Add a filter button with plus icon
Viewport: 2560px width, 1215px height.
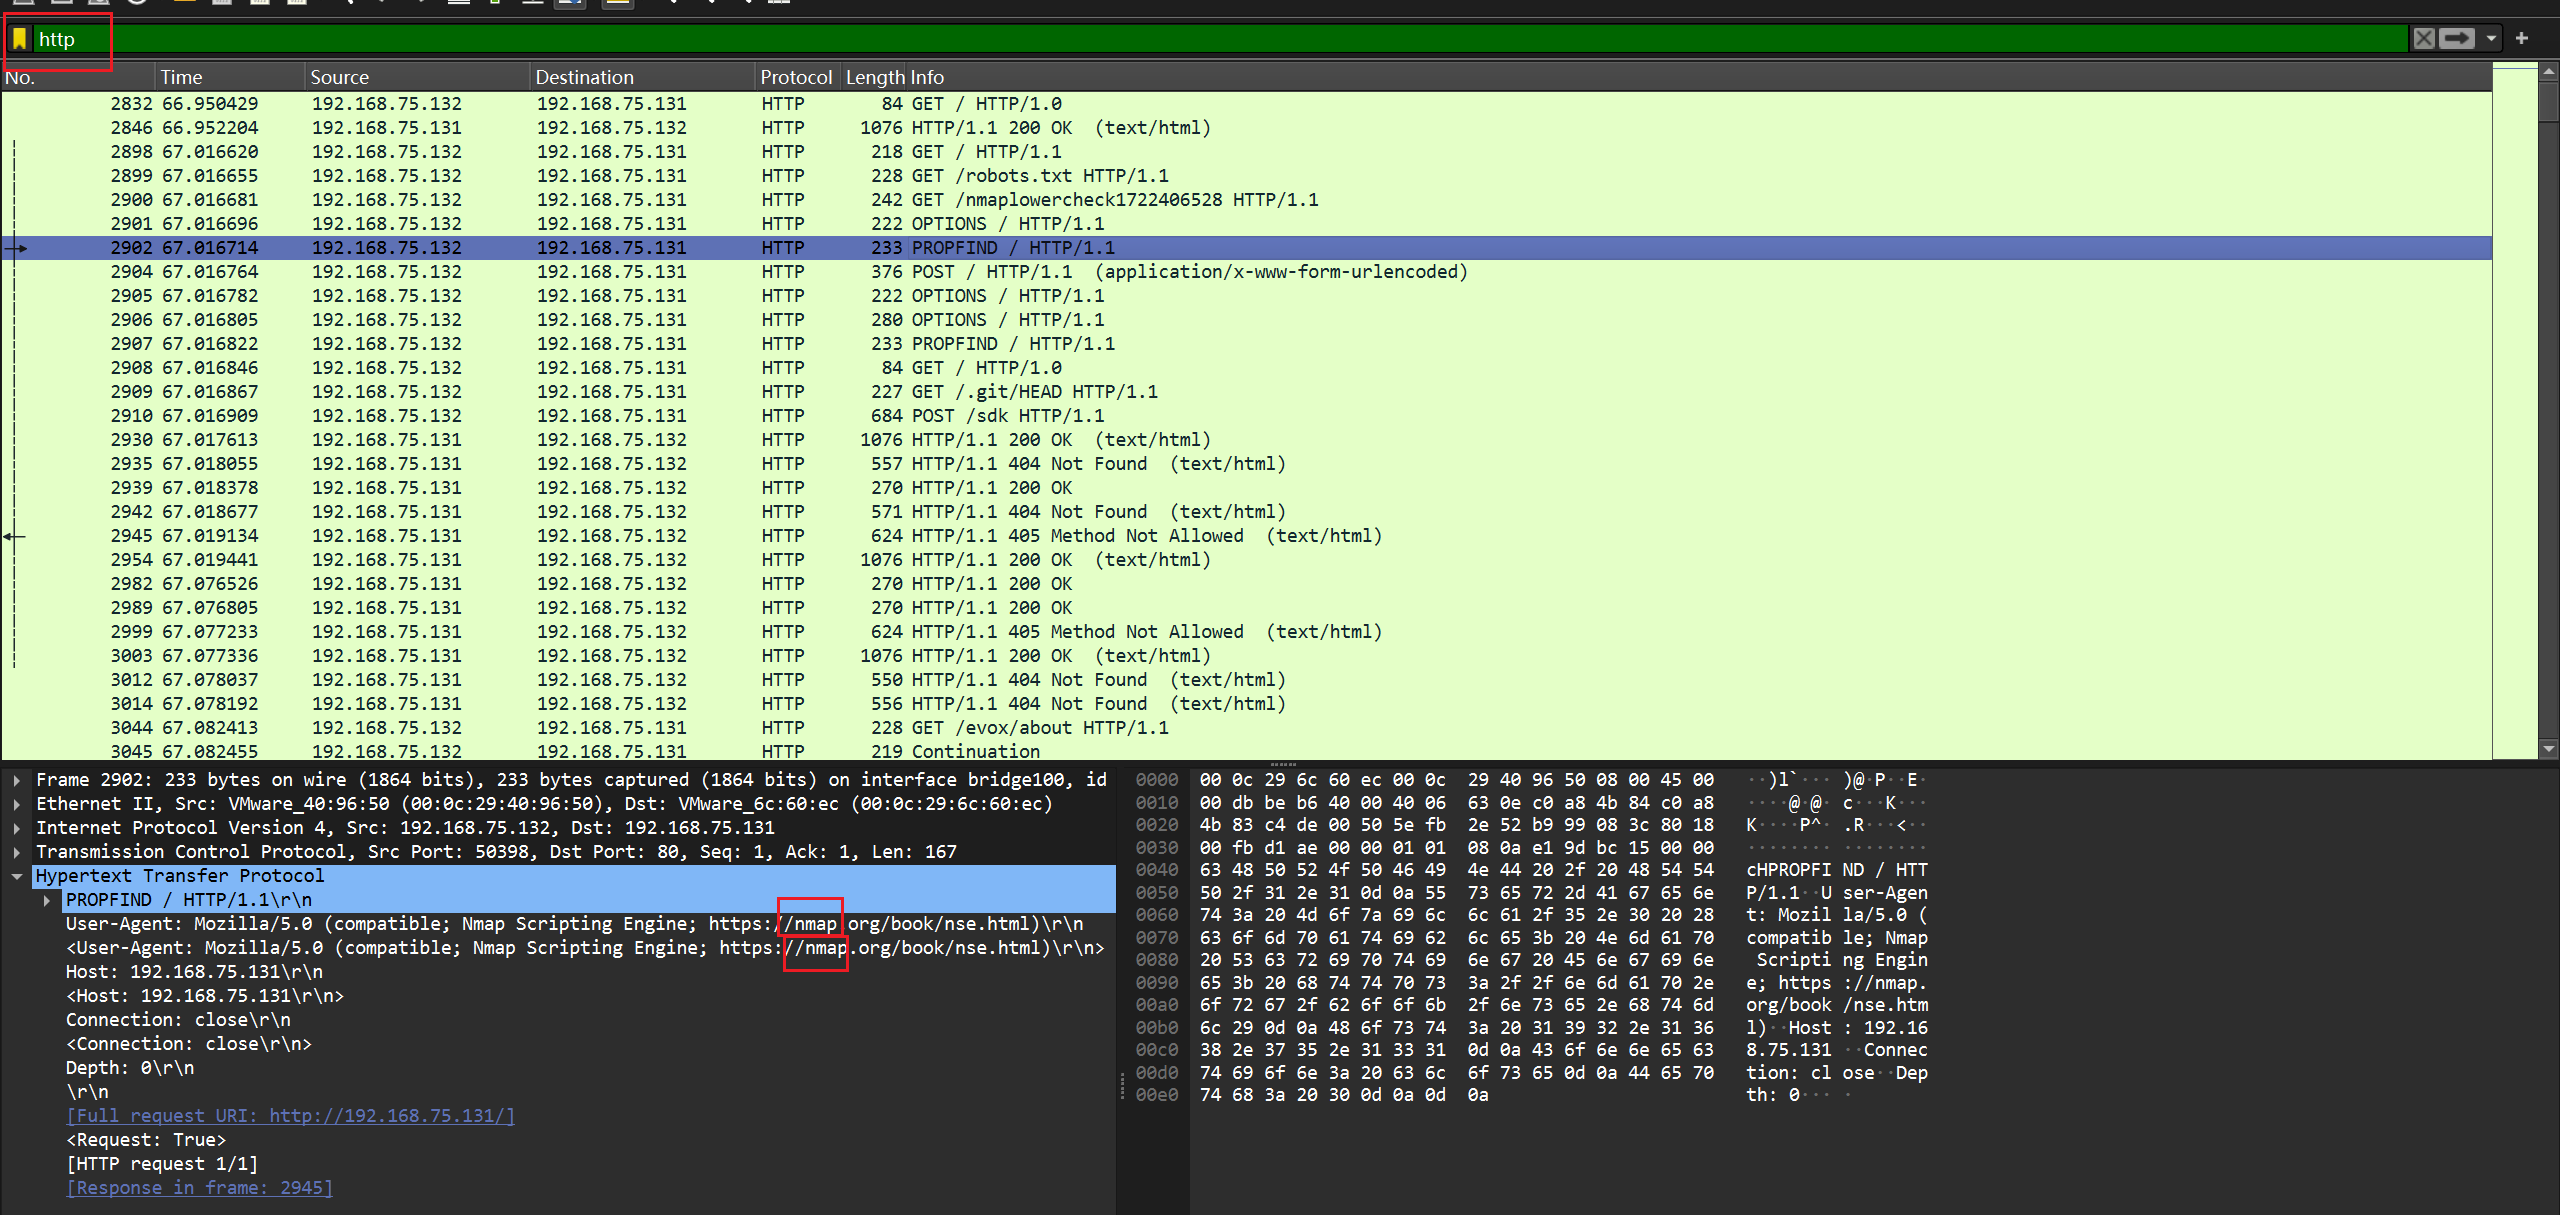tap(2522, 39)
